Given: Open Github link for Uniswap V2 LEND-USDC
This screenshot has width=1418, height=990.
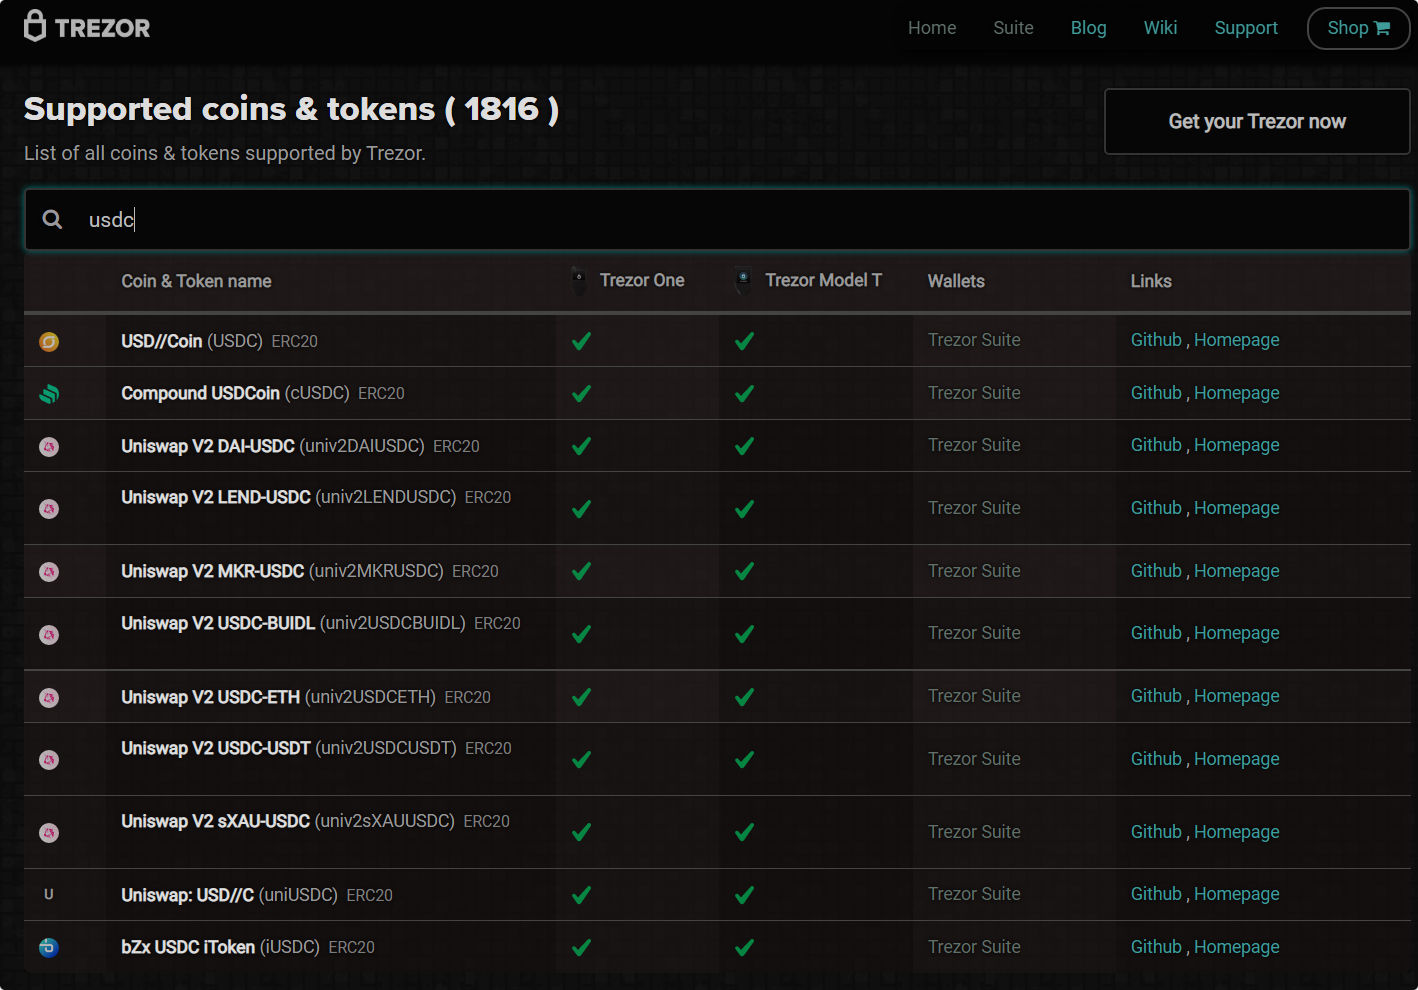Looking at the screenshot, I should (x=1156, y=508).
